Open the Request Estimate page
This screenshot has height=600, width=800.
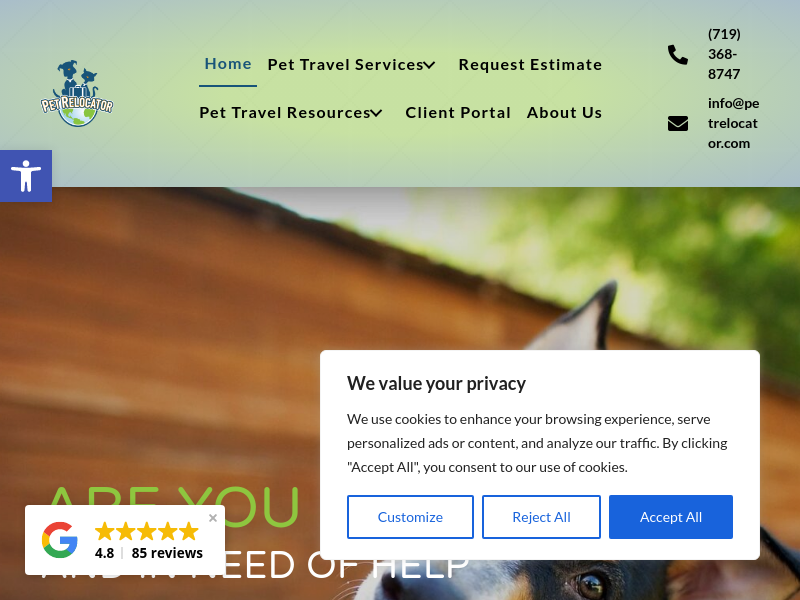530,65
